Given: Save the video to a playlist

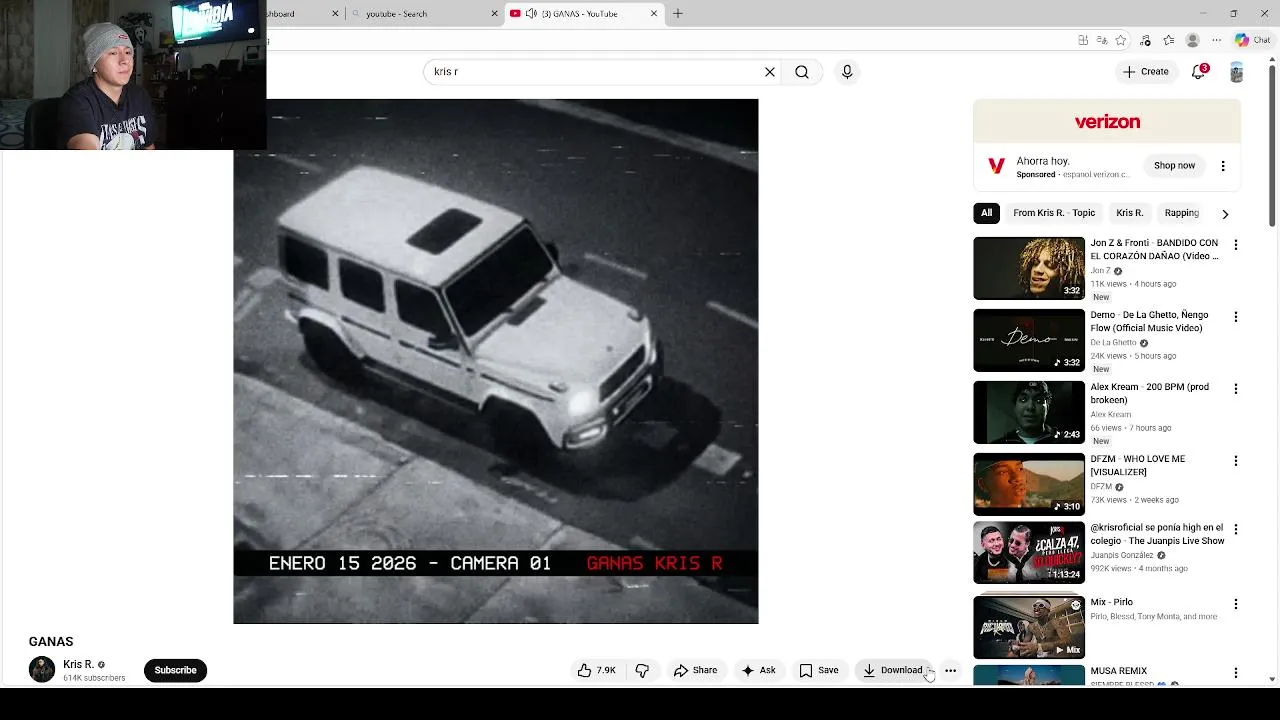Looking at the screenshot, I should (818, 670).
